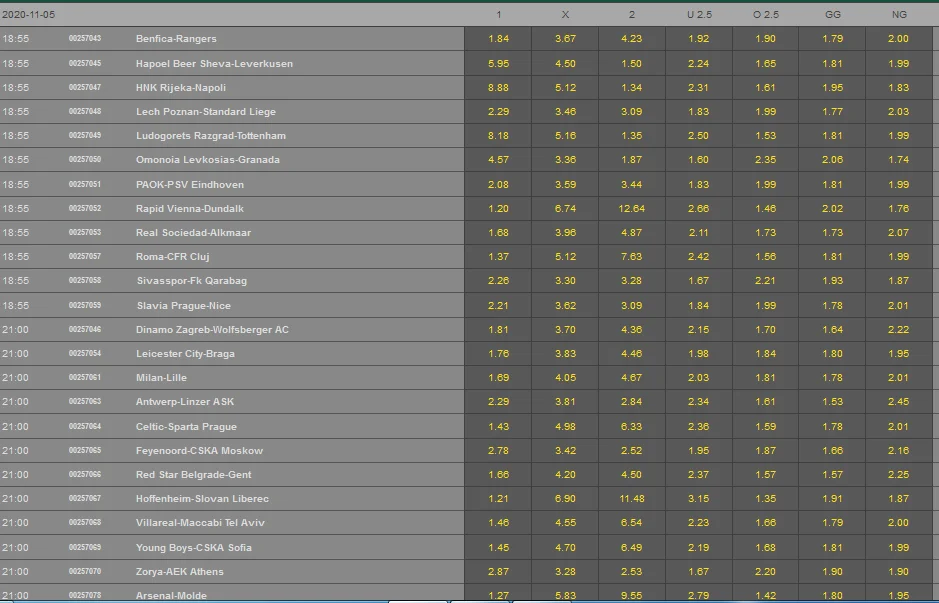This screenshot has width=939, height=603.
Task: Click event code 00257059 for Slavia Prague-Nice
Action: pos(85,305)
